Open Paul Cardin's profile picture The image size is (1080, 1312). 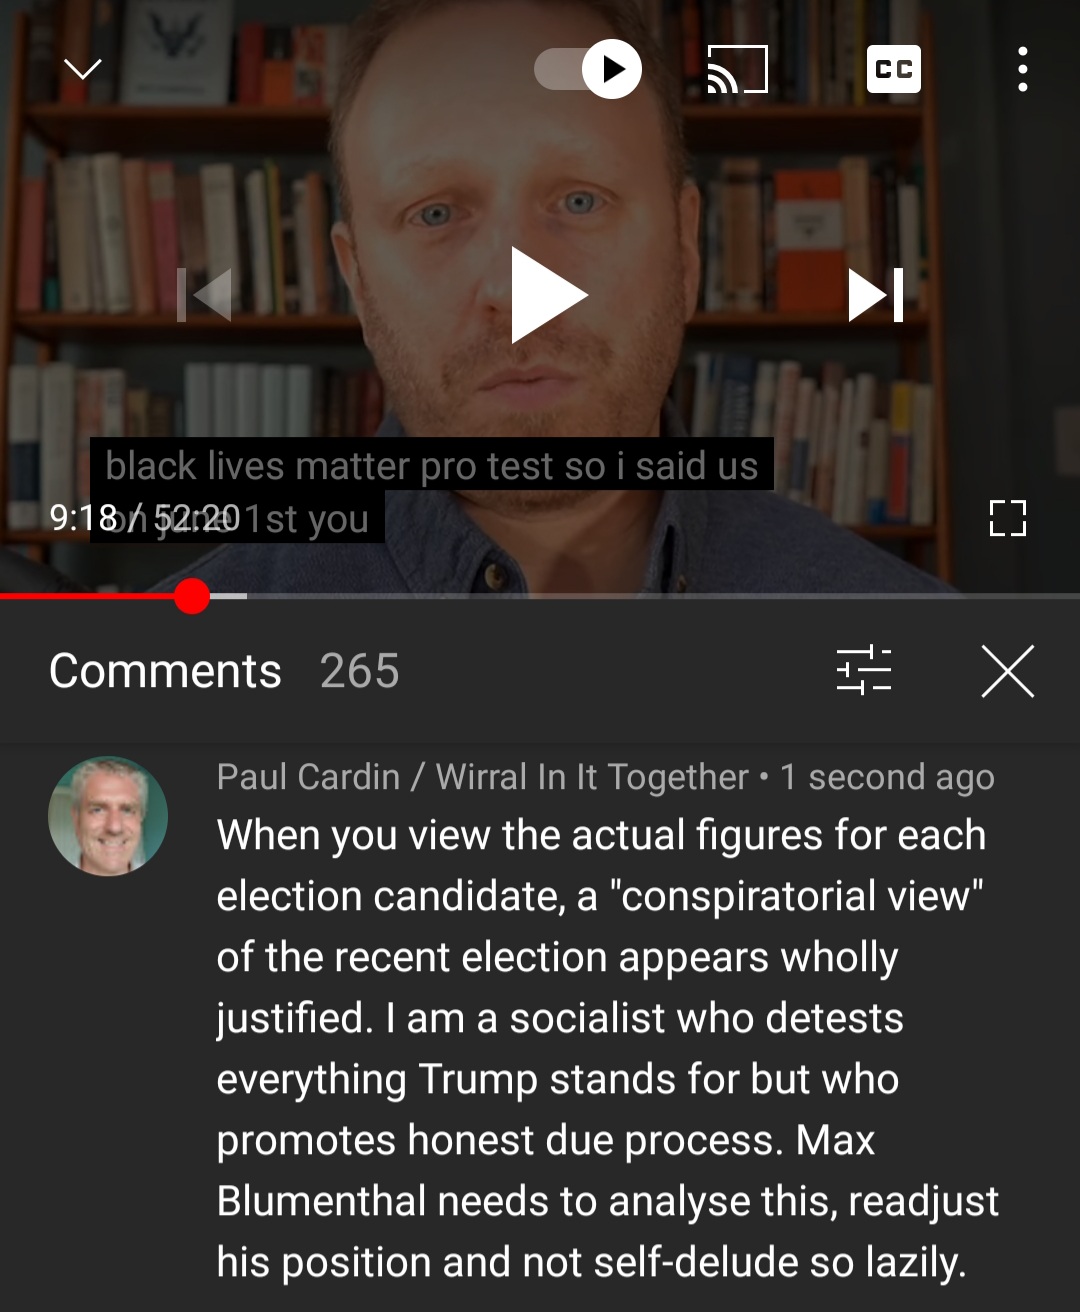click(x=108, y=816)
